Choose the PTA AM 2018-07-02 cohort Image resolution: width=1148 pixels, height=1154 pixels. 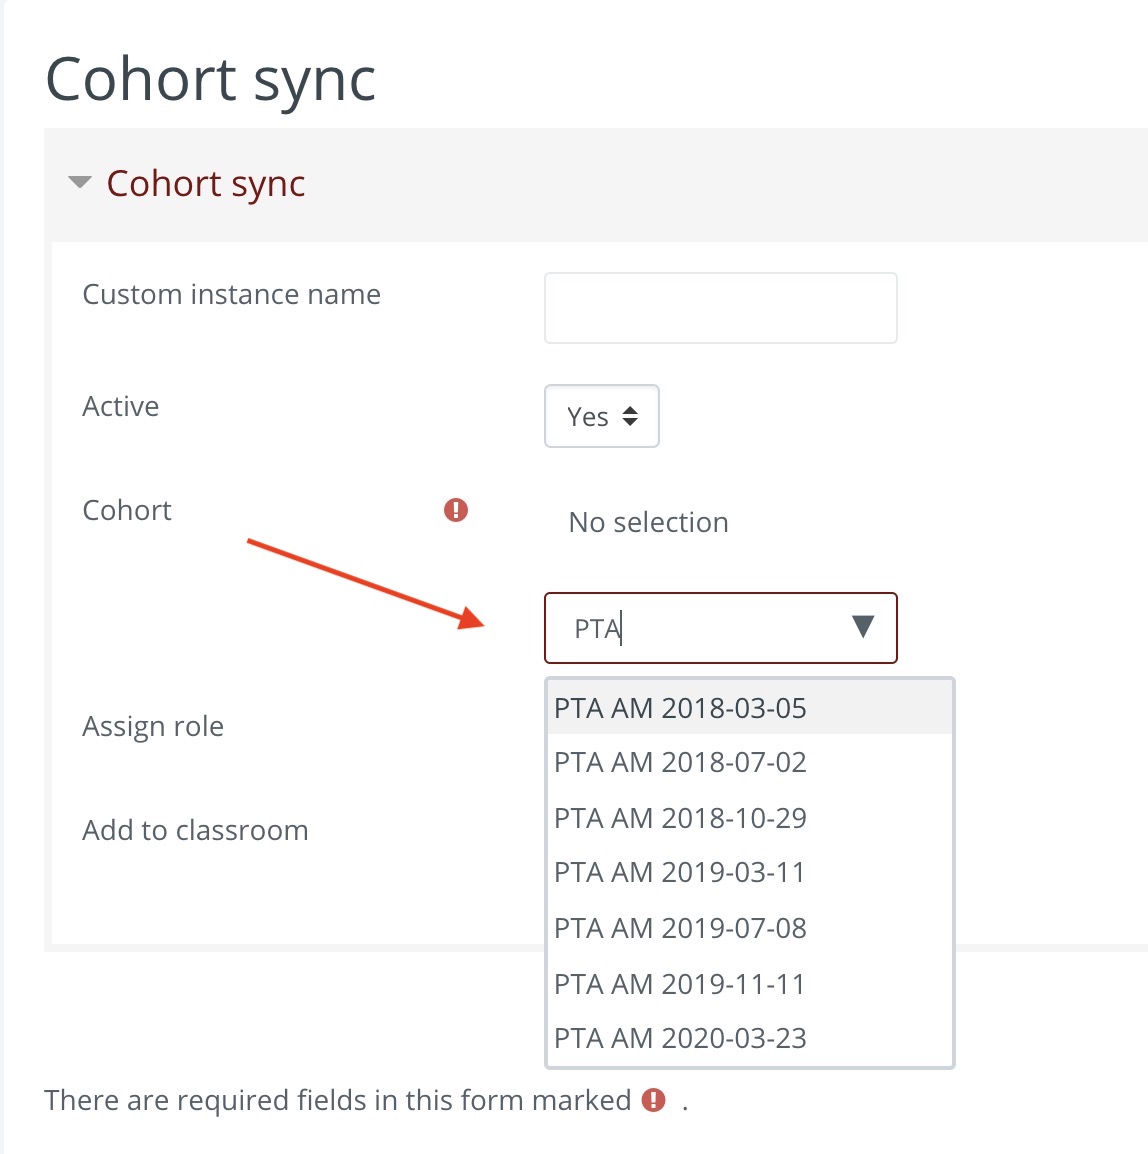click(680, 762)
